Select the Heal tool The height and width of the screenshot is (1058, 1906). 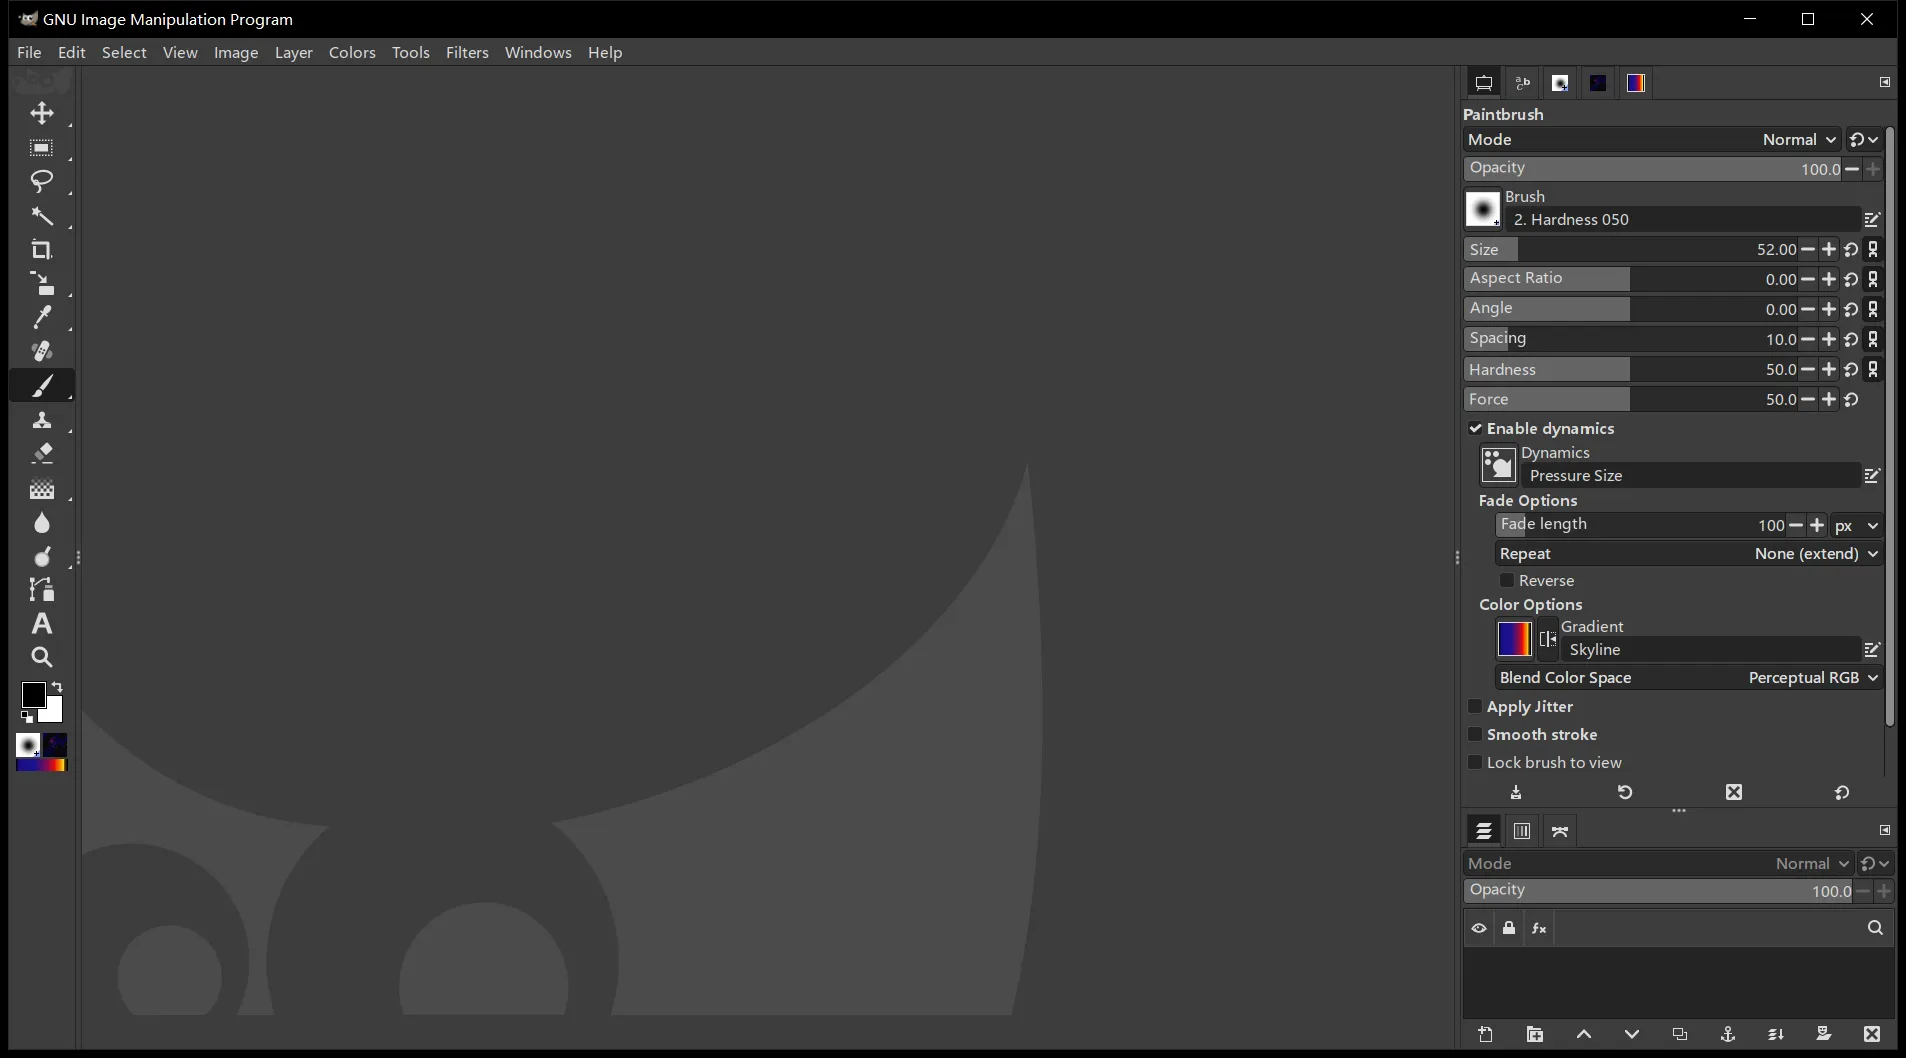point(42,351)
